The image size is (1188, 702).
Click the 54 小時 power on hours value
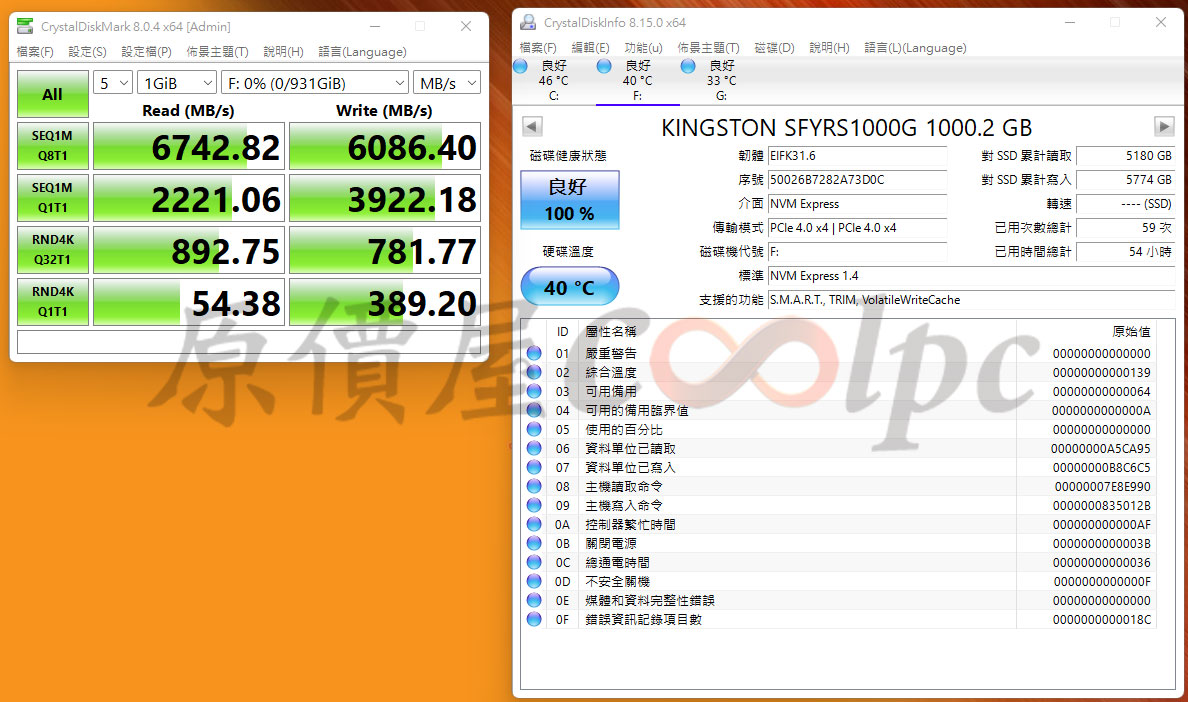coord(1125,251)
